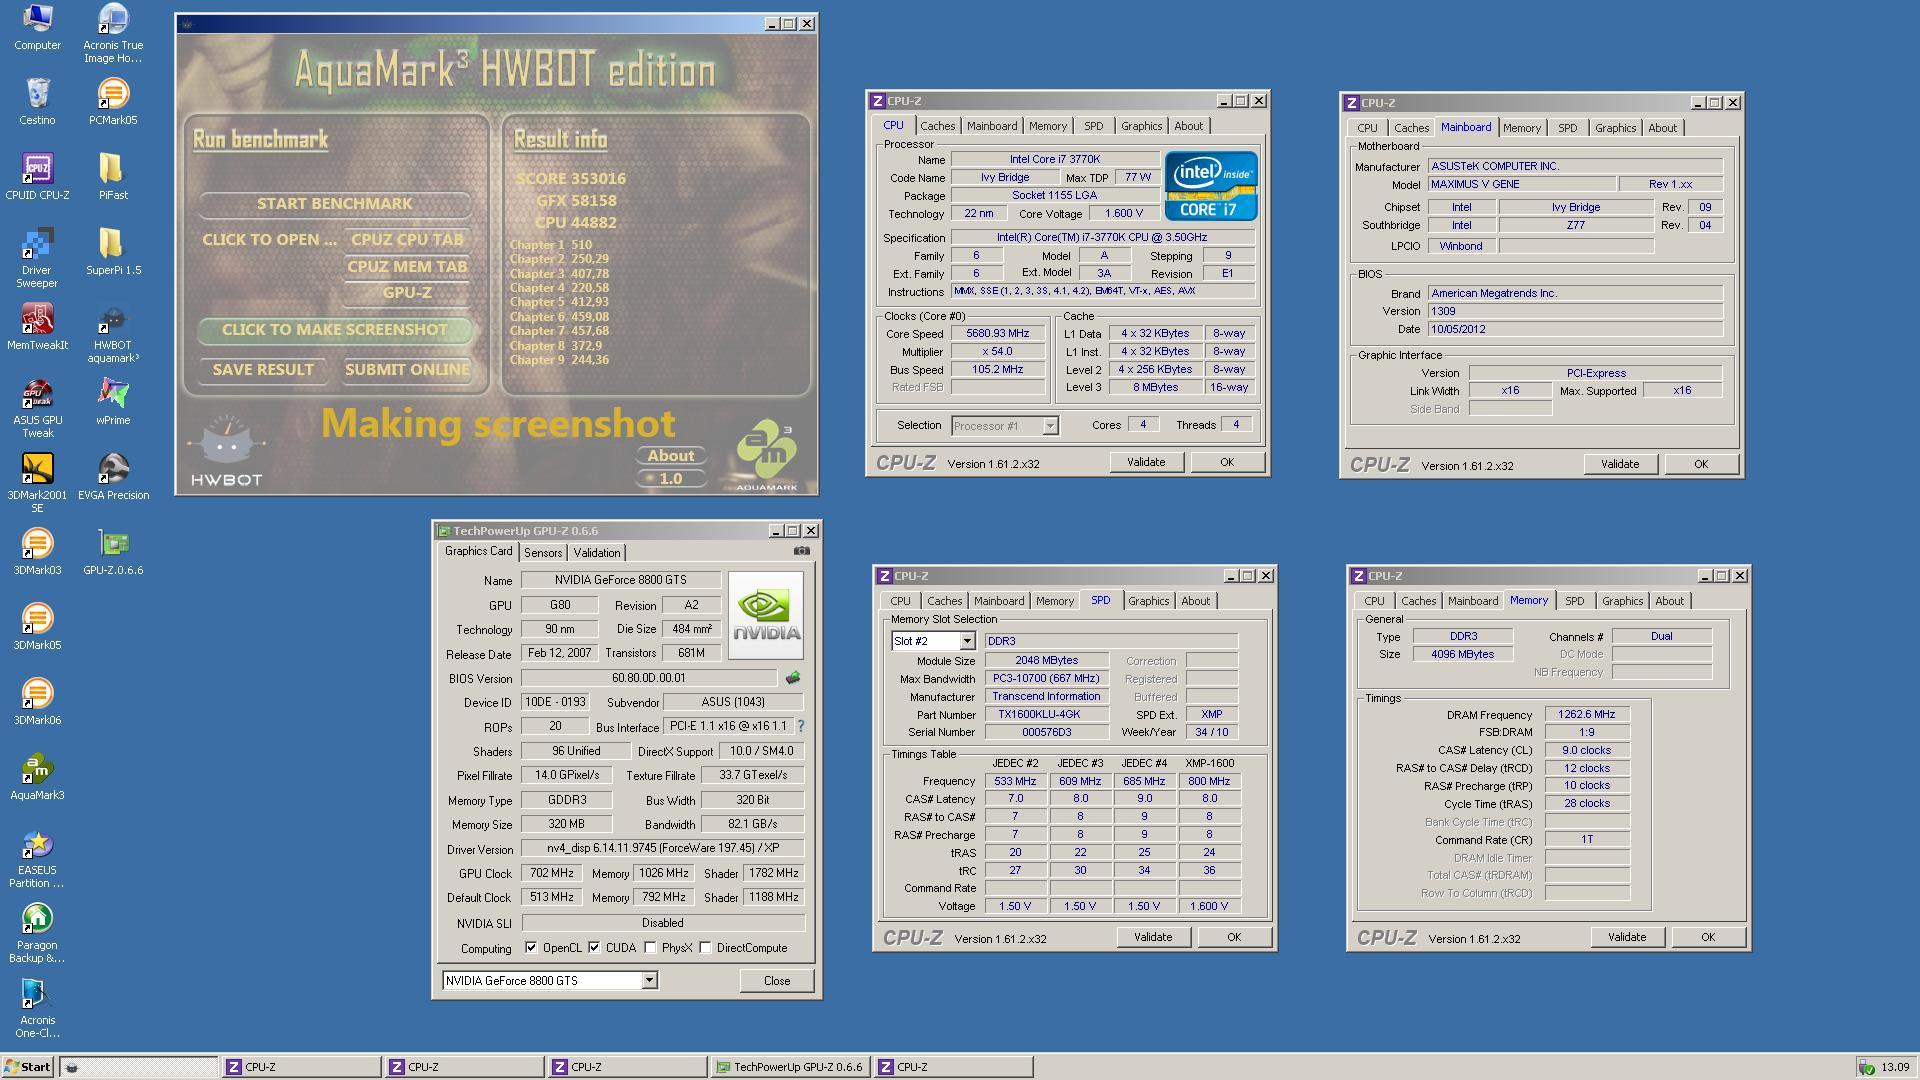Open Graphics tab in Mainboard CPU-Z window
This screenshot has height=1080, width=1920.
point(1615,128)
